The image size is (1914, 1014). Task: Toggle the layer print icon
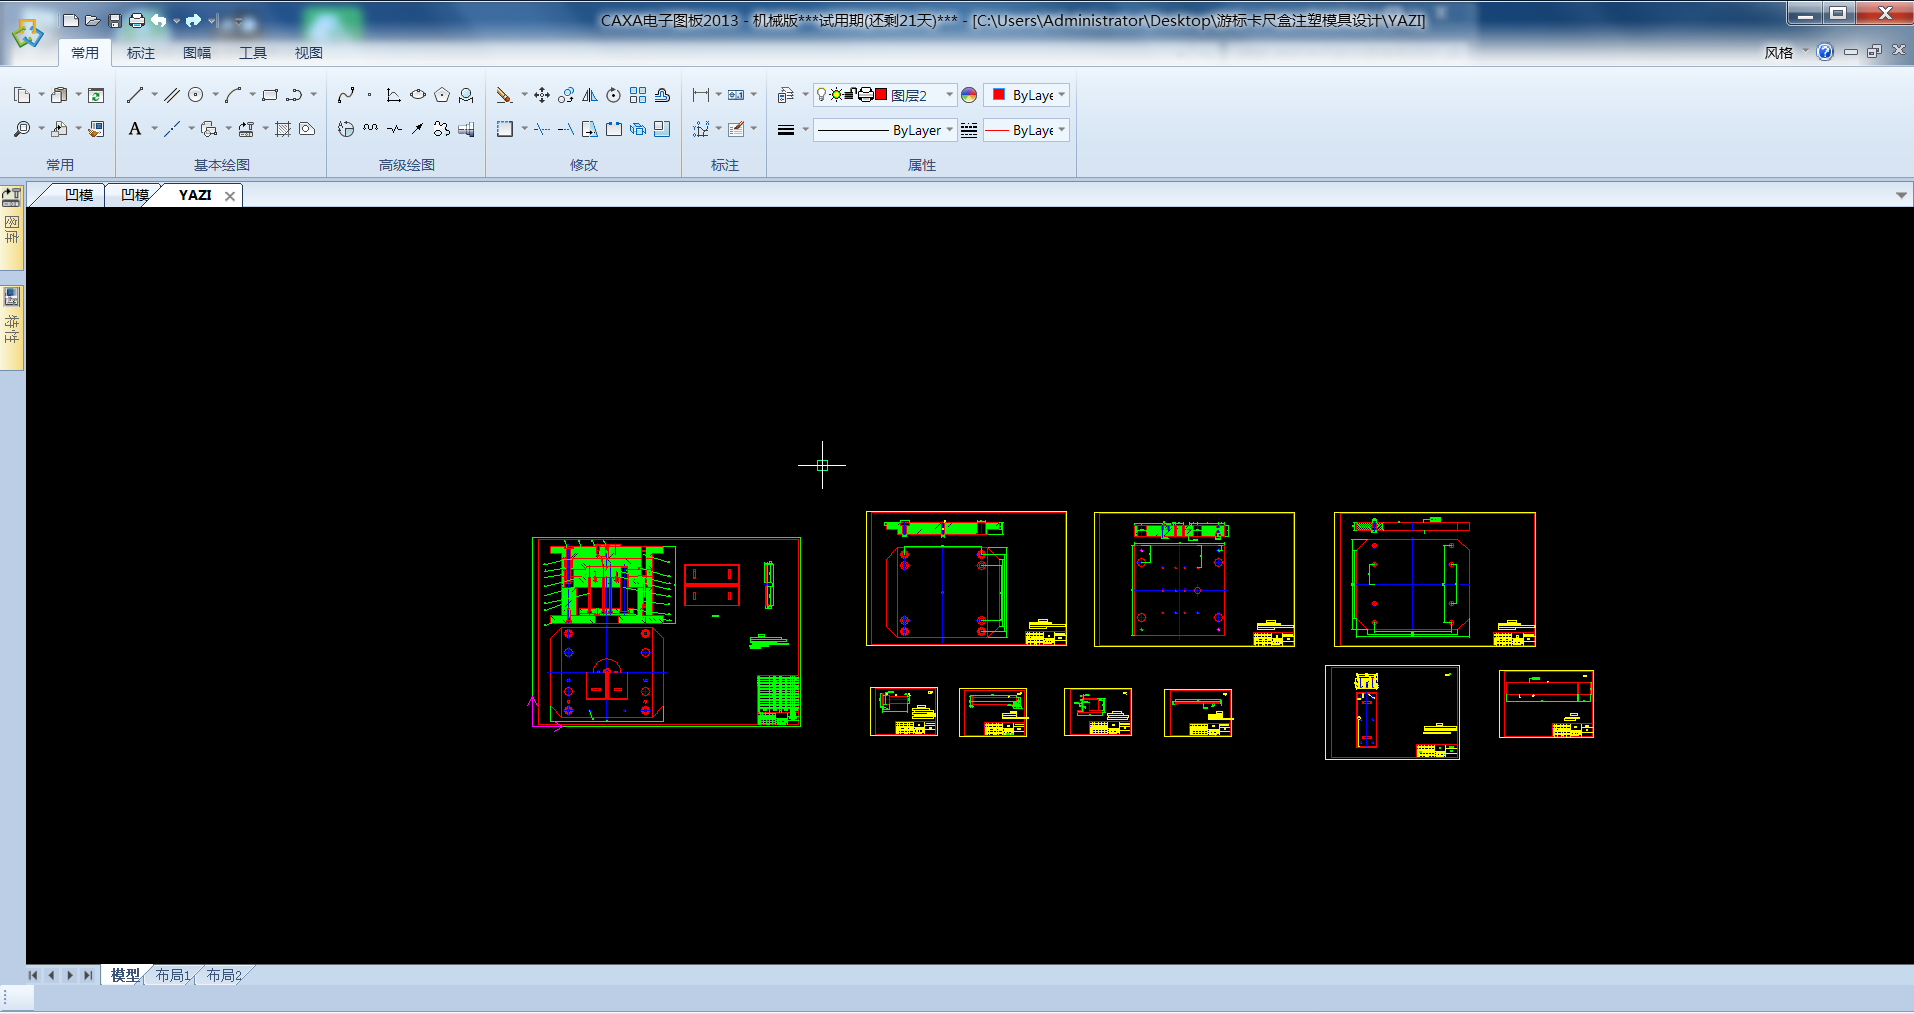point(865,95)
